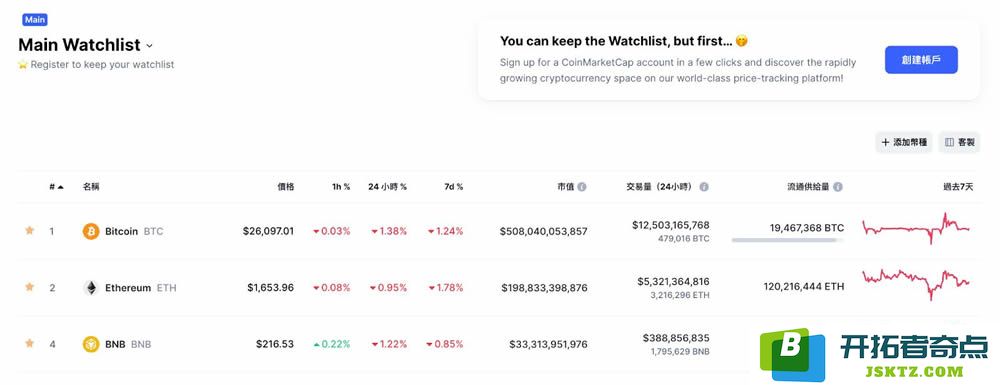This screenshot has width=1000, height=385.
Task: Toggle the watchlist star for Bitcoin
Action: (x=29, y=230)
